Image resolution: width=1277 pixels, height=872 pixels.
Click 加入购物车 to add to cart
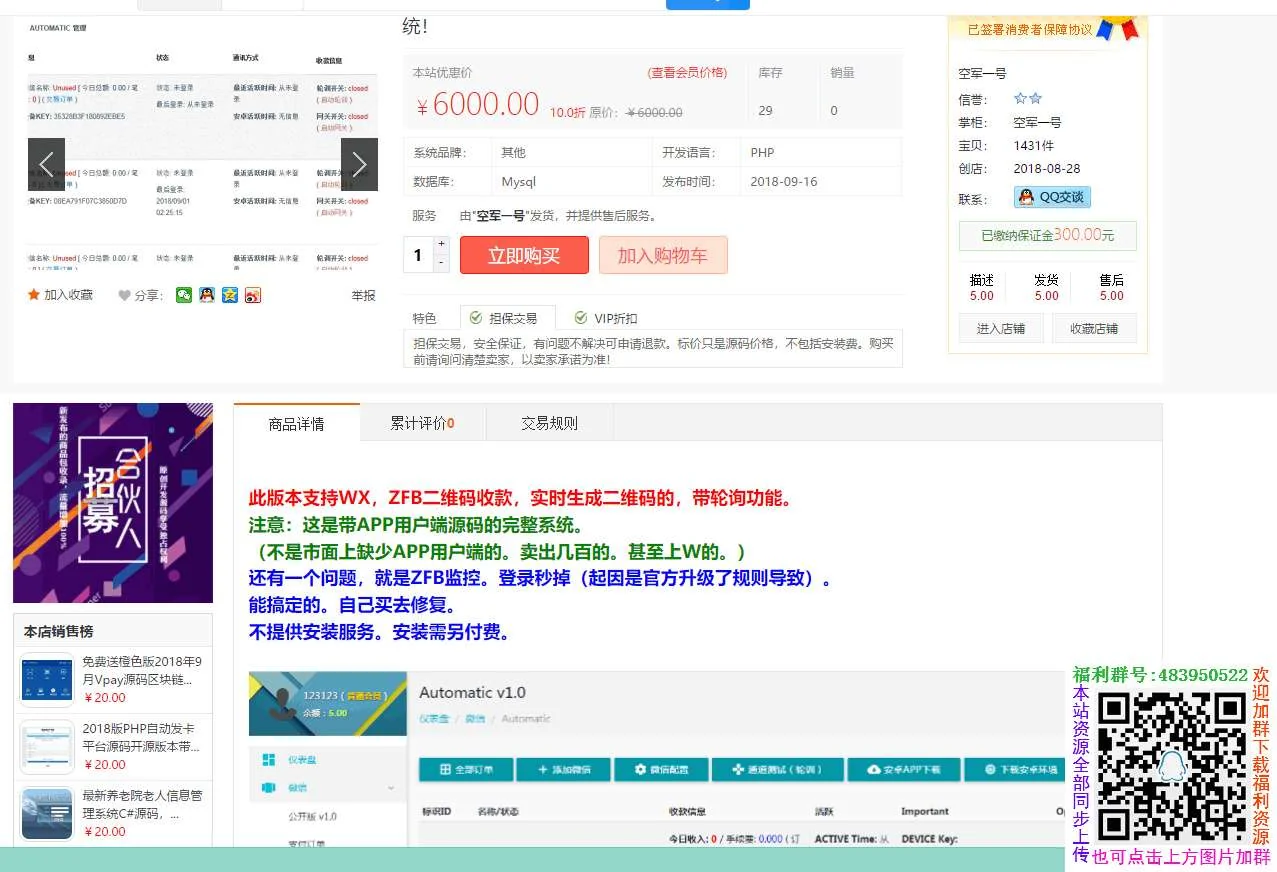pos(662,255)
